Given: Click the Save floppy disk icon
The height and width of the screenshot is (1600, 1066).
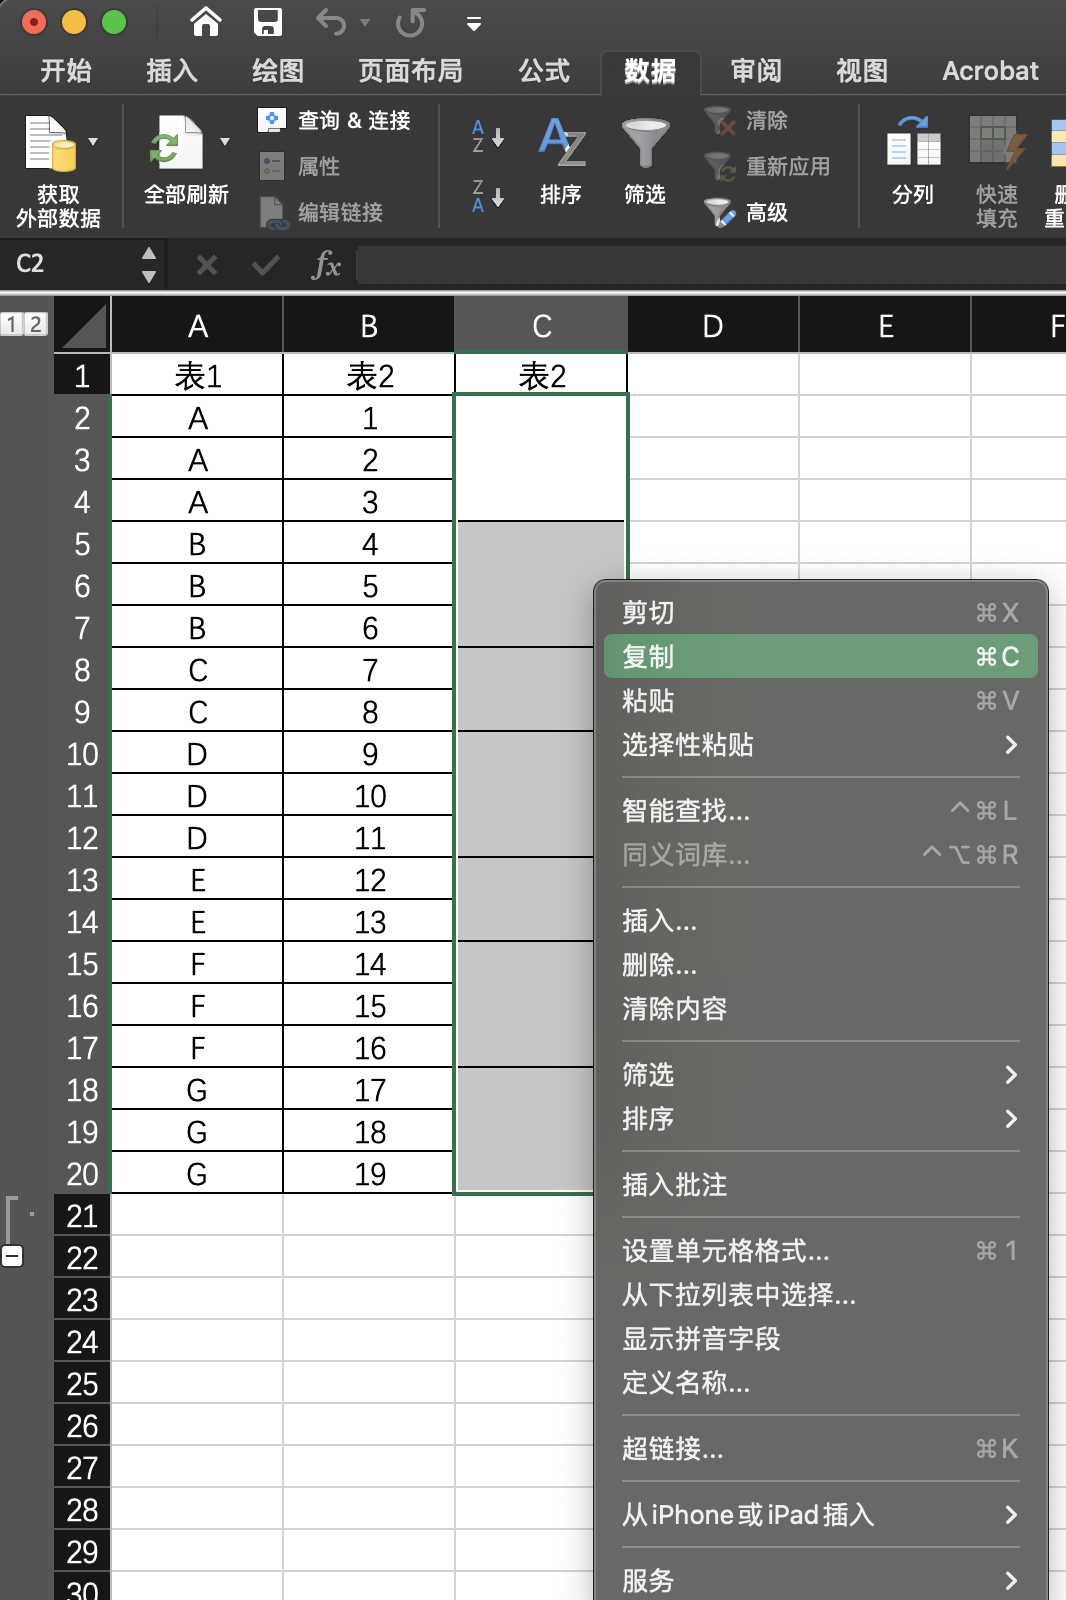Looking at the screenshot, I should pyautogui.click(x=268, y=21).
